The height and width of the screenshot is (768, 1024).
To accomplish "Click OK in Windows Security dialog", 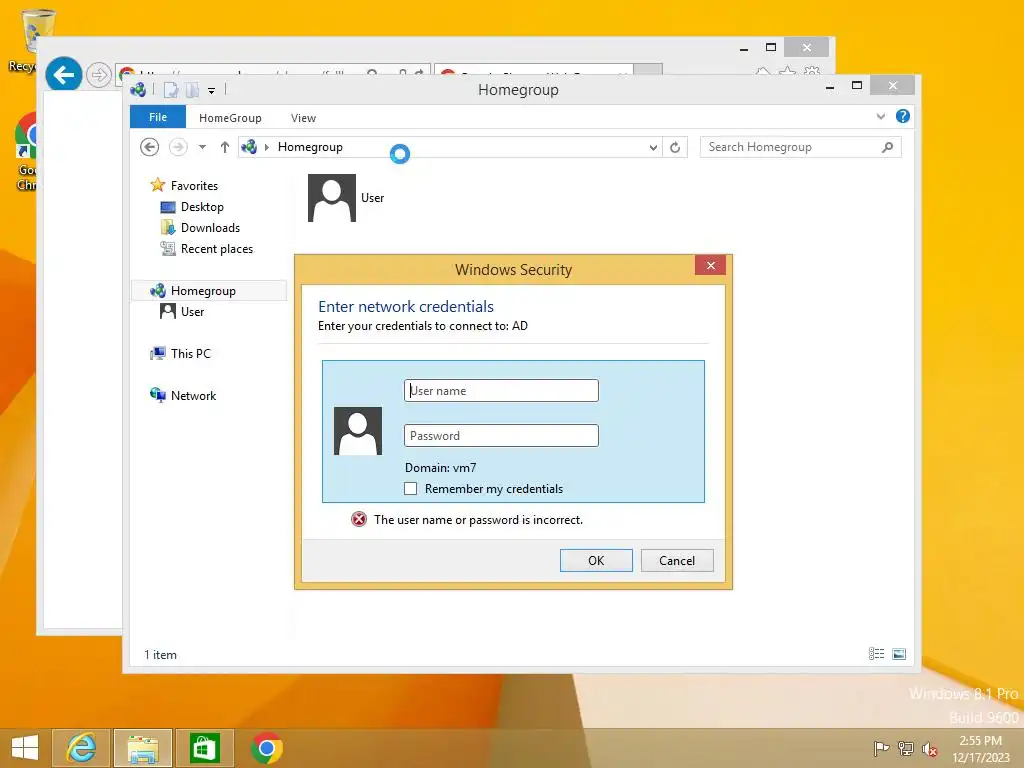I will (596, 560).
